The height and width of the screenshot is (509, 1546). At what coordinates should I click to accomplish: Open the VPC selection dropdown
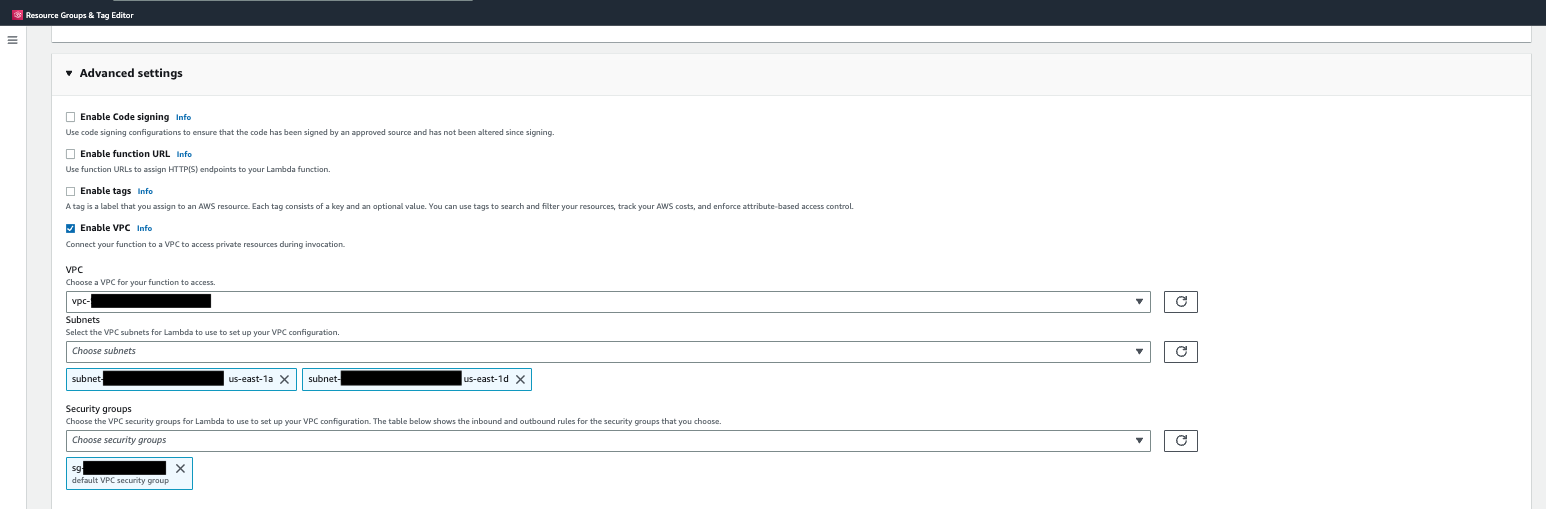(x=608, y=301)
